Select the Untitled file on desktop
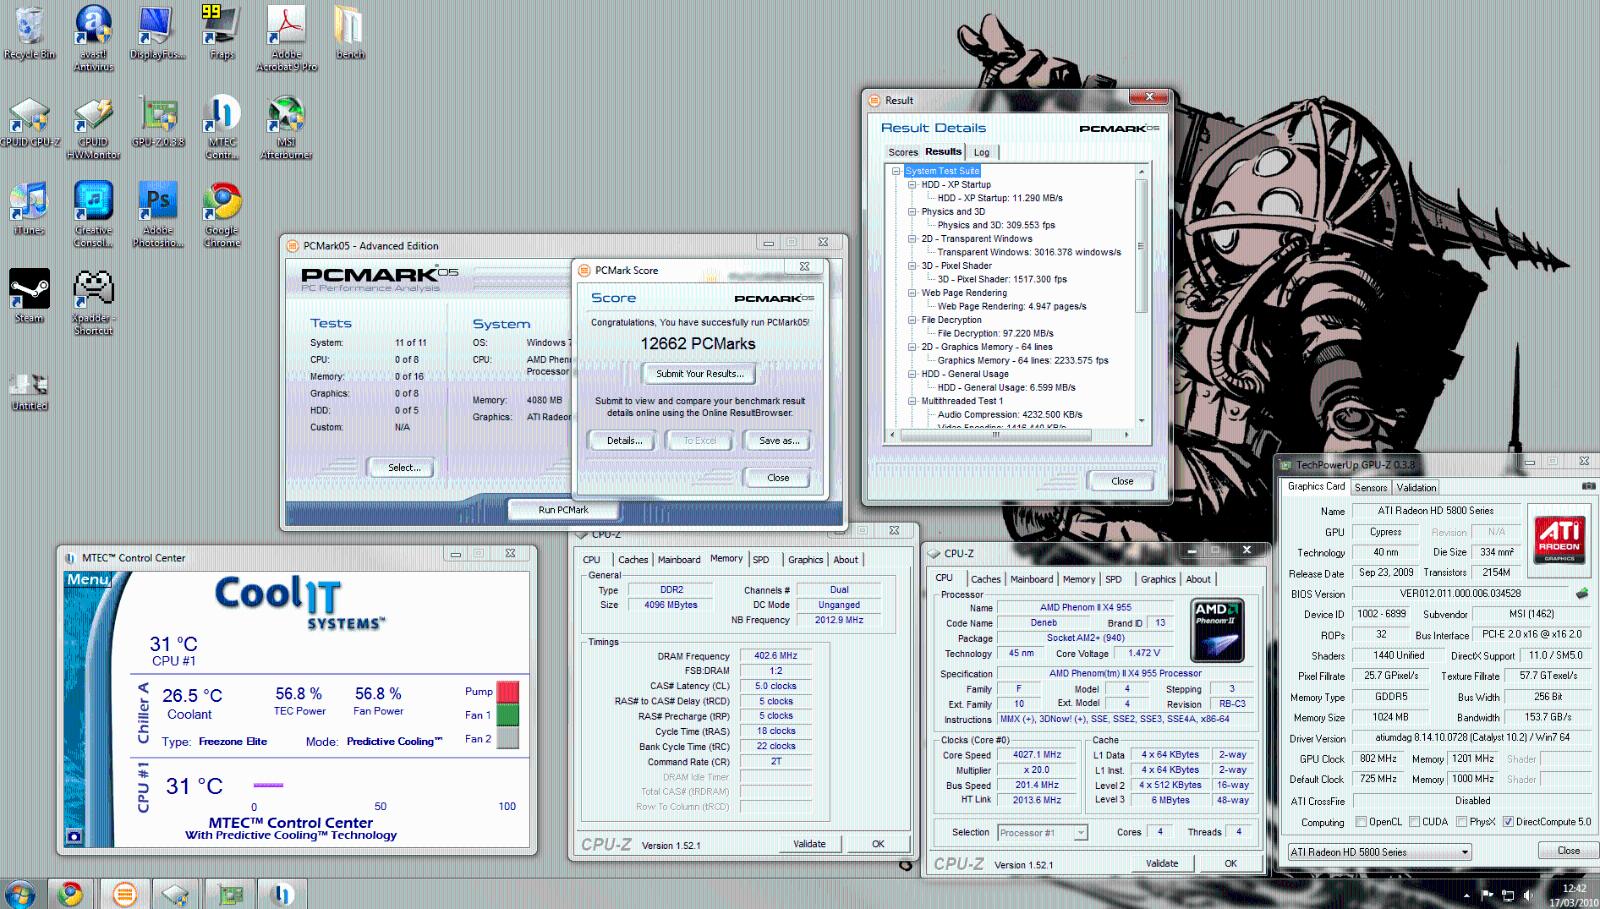 pyautogui.click(x=29, y=391)
